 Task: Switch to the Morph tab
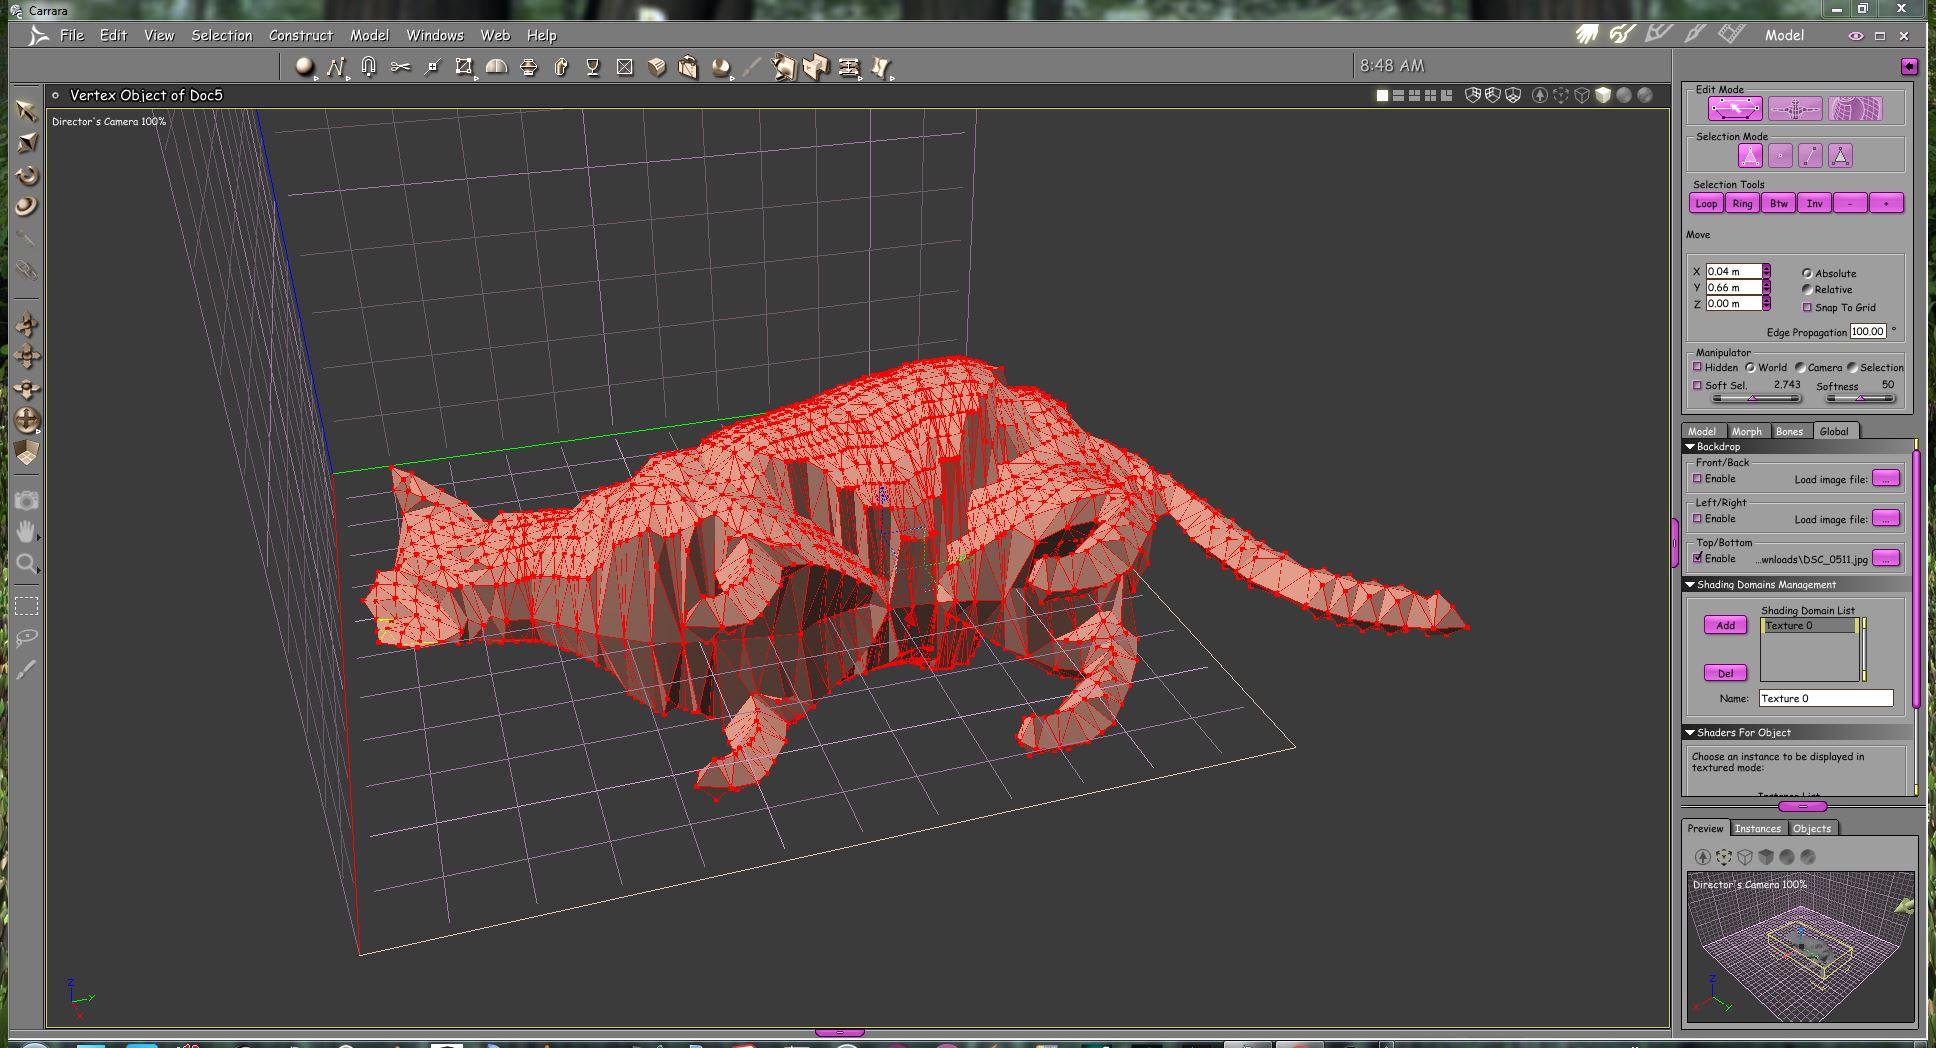(x=1746, y=431)
